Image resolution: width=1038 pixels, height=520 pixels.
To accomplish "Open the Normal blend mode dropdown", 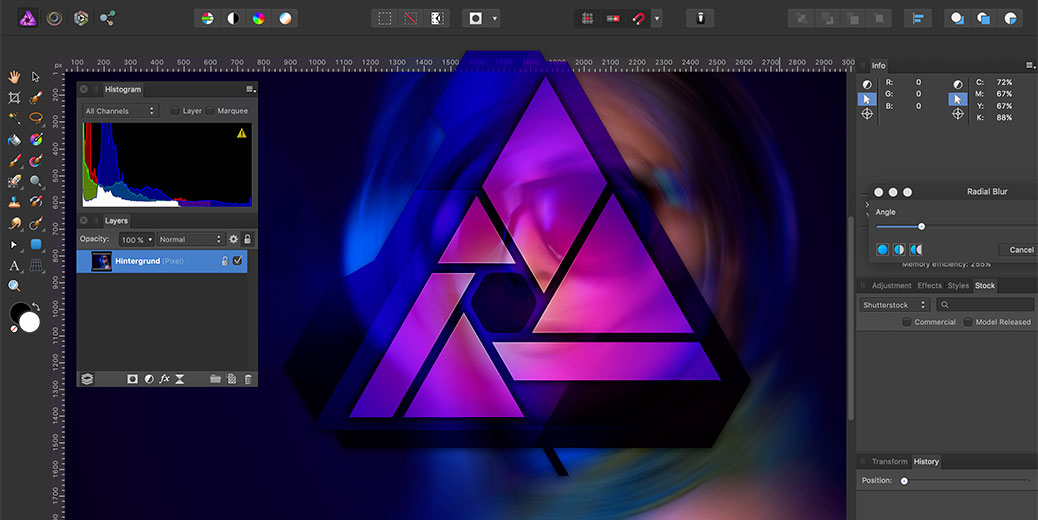I will (x=190, y=240).
